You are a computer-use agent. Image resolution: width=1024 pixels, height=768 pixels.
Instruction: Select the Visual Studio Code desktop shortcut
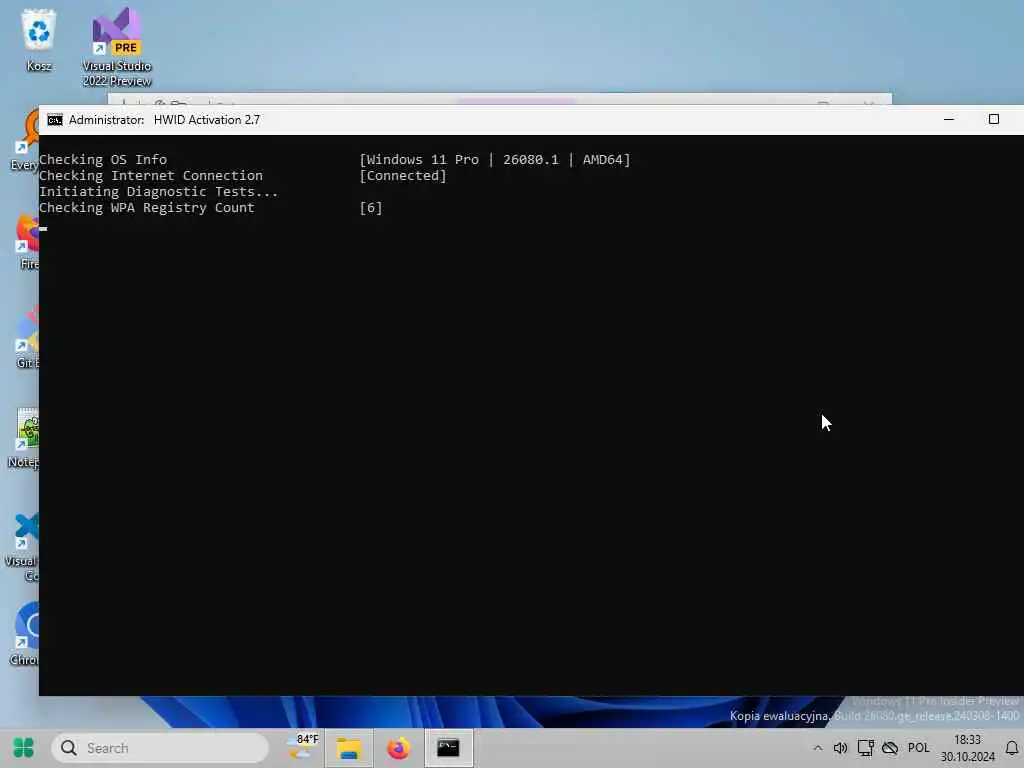point(22,547)
